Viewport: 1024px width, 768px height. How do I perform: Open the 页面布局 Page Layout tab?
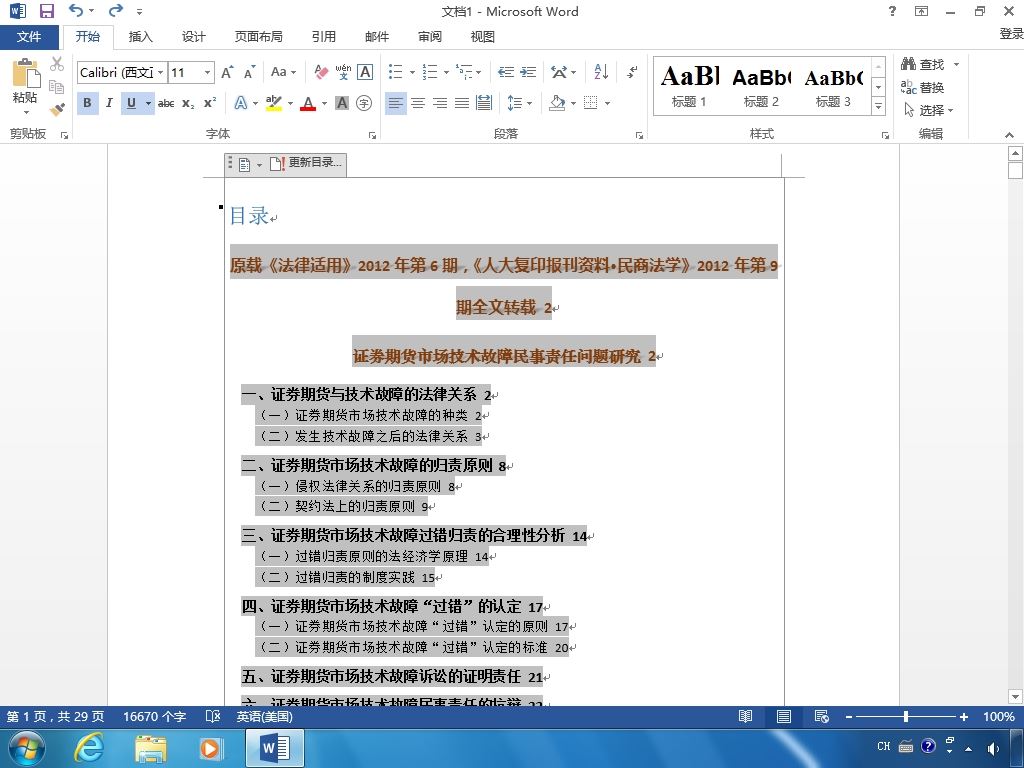click(259, 37)
